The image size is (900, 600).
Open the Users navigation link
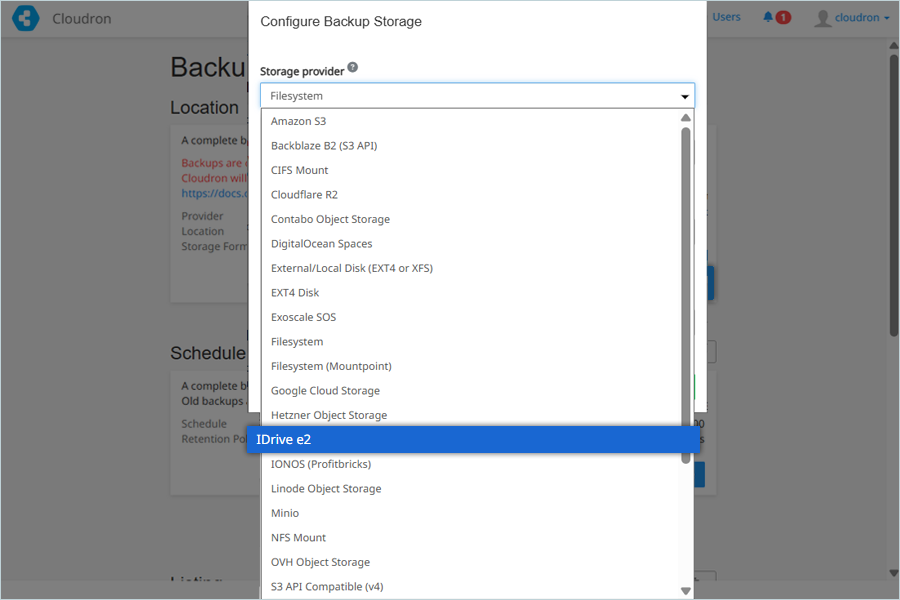726,17
